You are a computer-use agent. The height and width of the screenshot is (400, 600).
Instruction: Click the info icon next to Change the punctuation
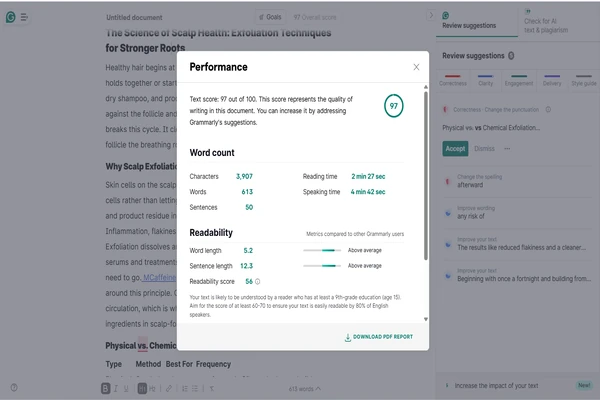pos(548,109)
